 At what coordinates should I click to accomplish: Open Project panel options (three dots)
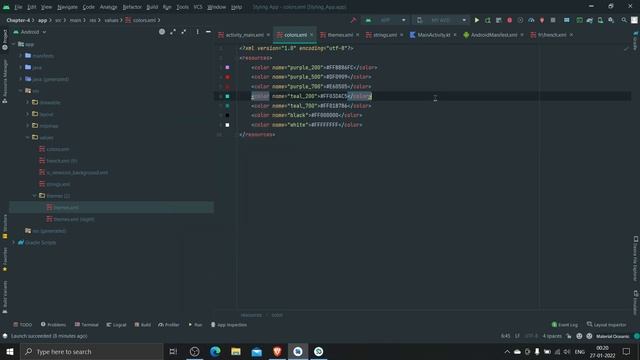pos(198,32)
